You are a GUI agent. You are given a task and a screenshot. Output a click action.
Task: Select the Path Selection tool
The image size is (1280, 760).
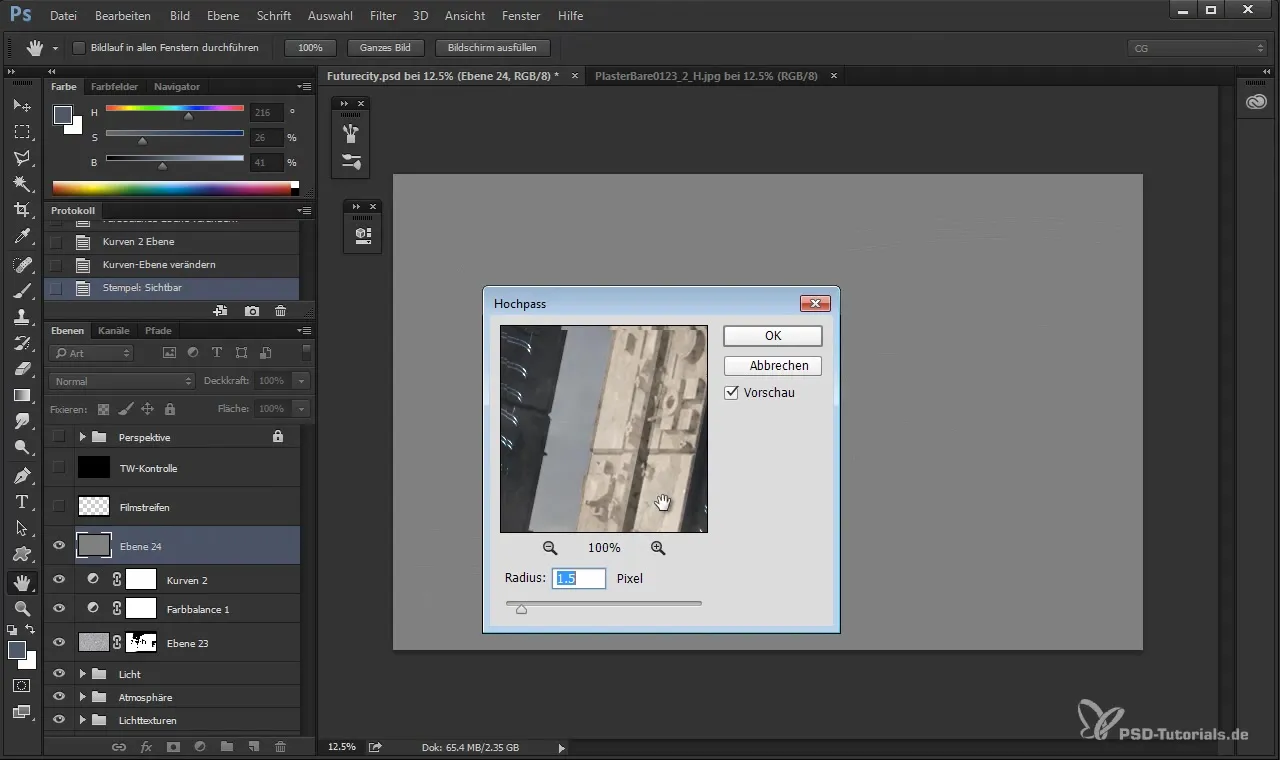click(x=22, y=528)
